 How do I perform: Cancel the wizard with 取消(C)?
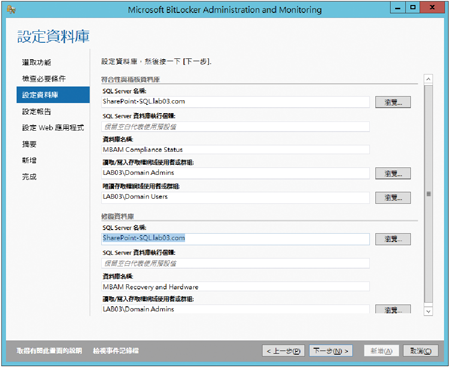(421, 351)
